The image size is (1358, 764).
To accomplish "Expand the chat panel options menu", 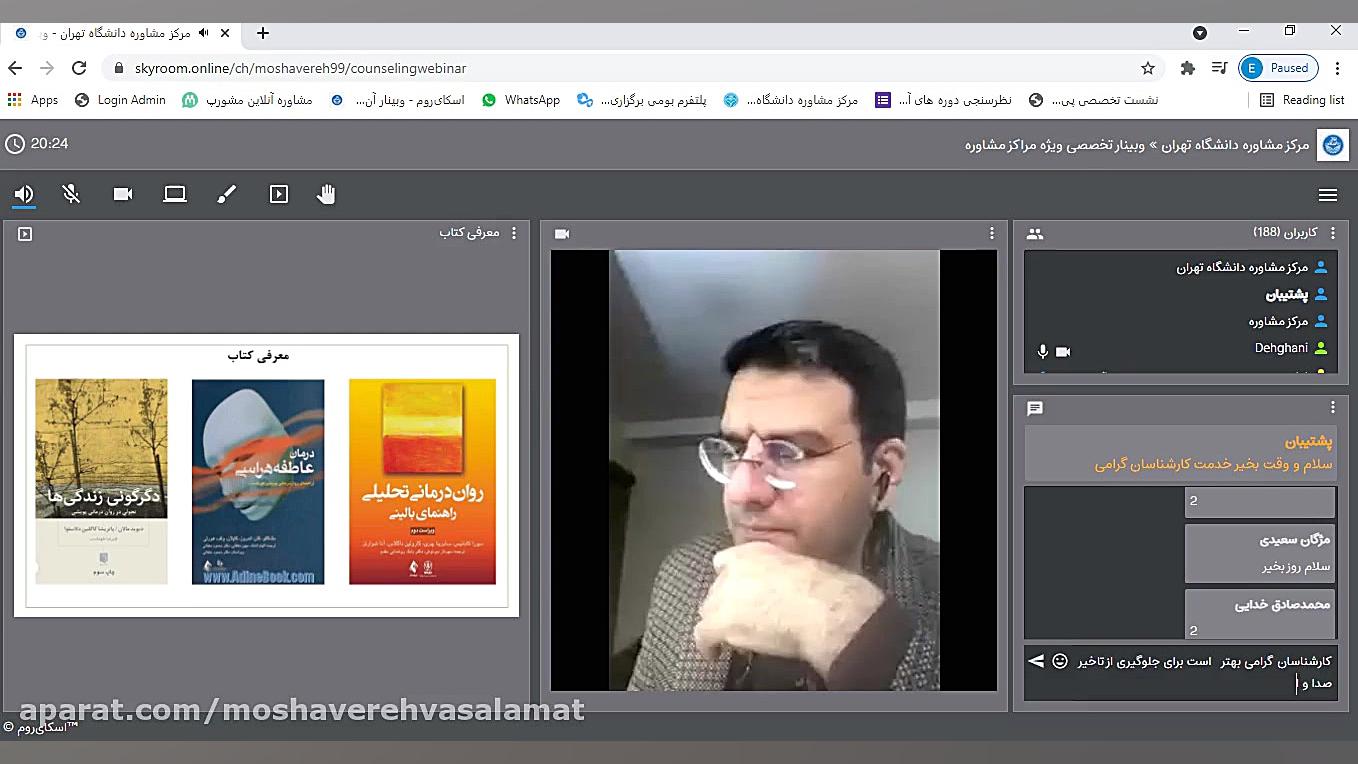I will (x=1332, y=408).
